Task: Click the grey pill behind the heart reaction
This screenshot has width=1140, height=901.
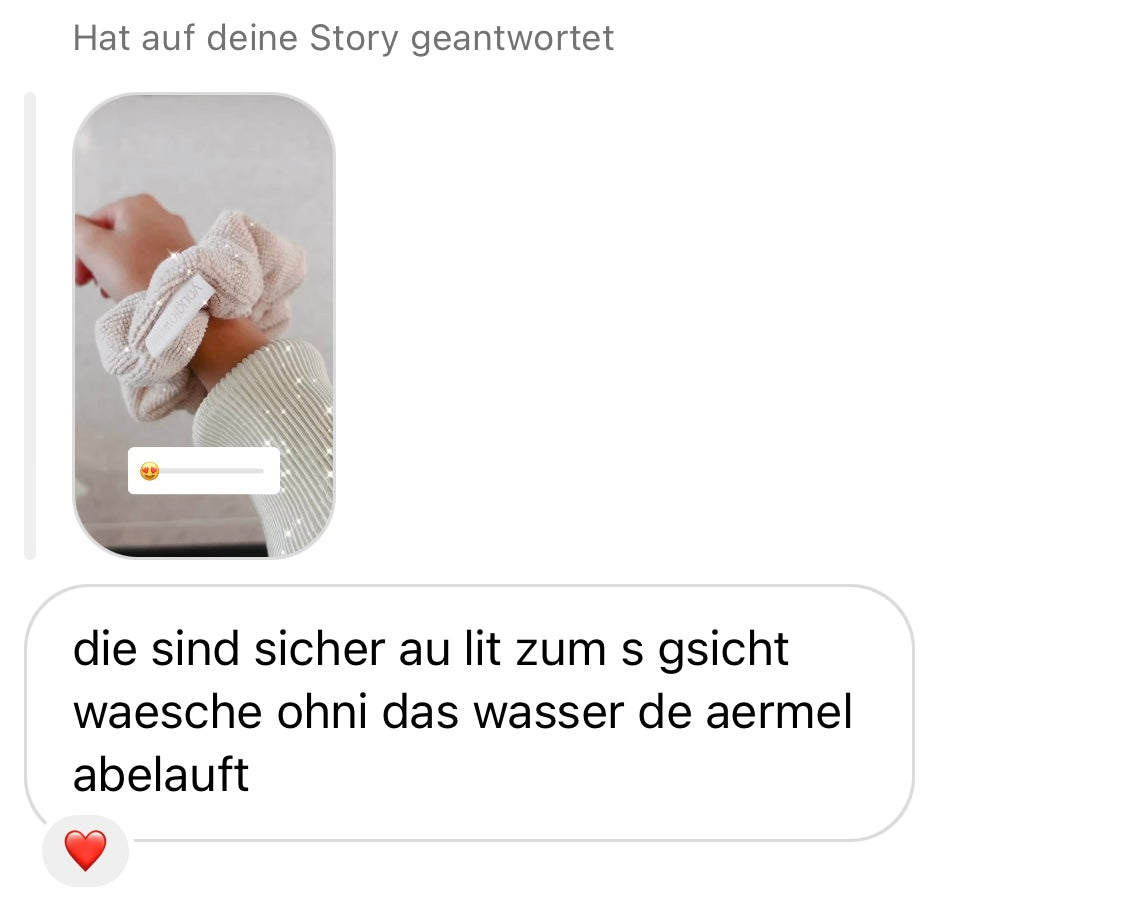Action: tap(86, 851)
